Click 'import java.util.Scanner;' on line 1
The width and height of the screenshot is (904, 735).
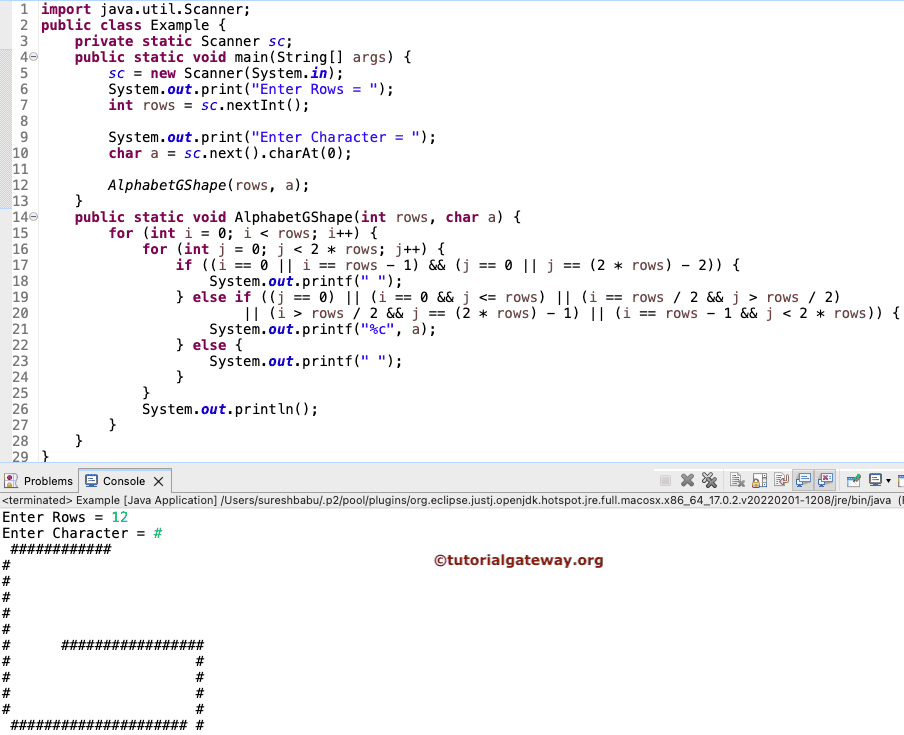tap(145, 9)
